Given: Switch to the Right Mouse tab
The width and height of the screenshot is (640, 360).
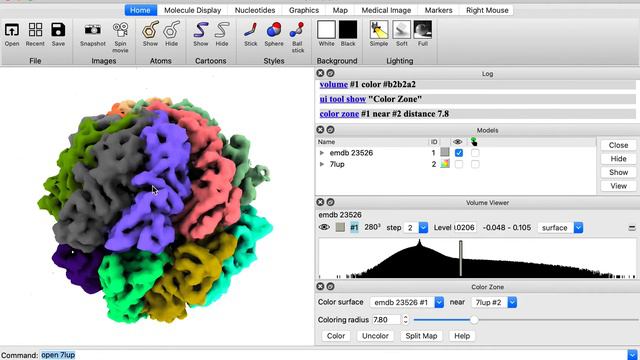Looking at the screenshot, I should pos(487,10).
